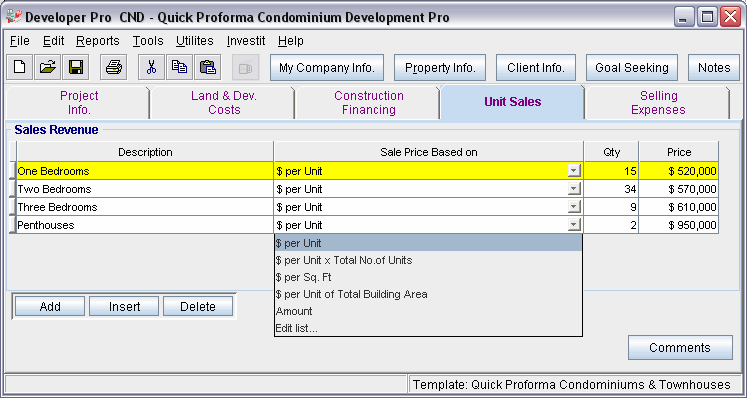Choose '$ per Sq. Ft' option
Viewport: 747px width, 398px height.
pyautogui.click(x=428, y=277)
